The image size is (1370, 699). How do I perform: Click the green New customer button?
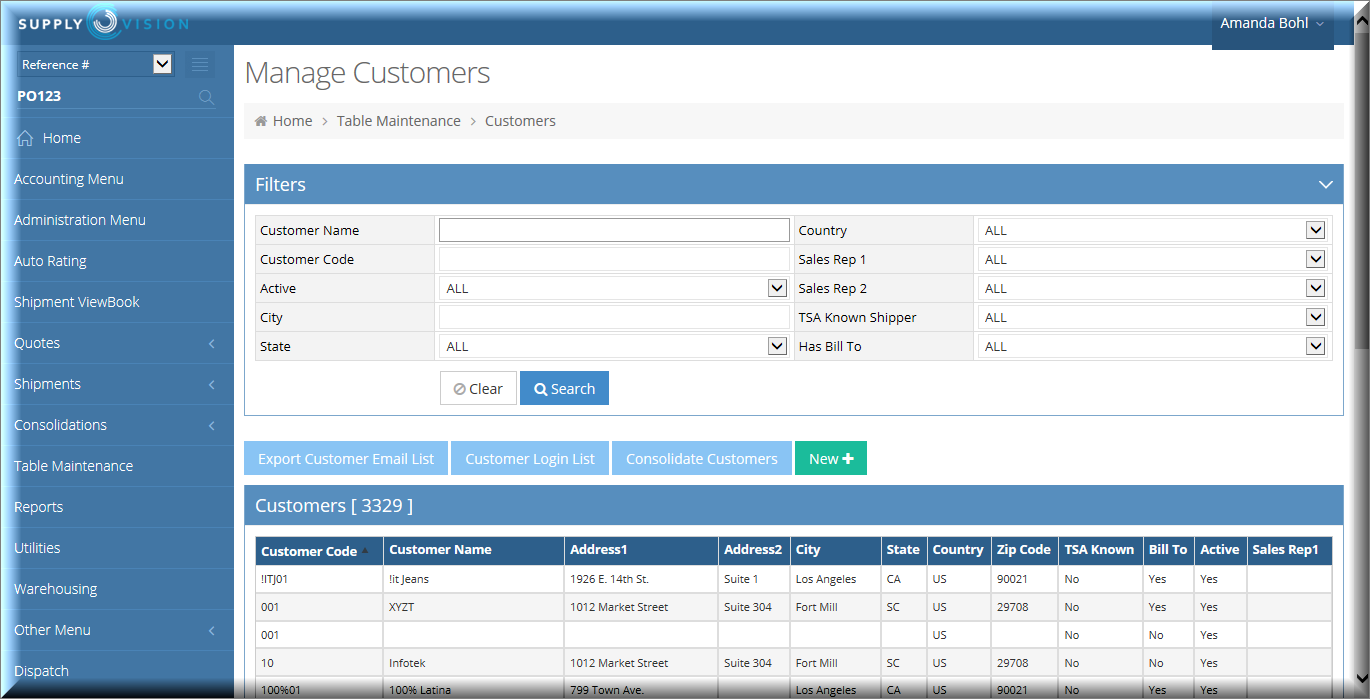(830, 459)
